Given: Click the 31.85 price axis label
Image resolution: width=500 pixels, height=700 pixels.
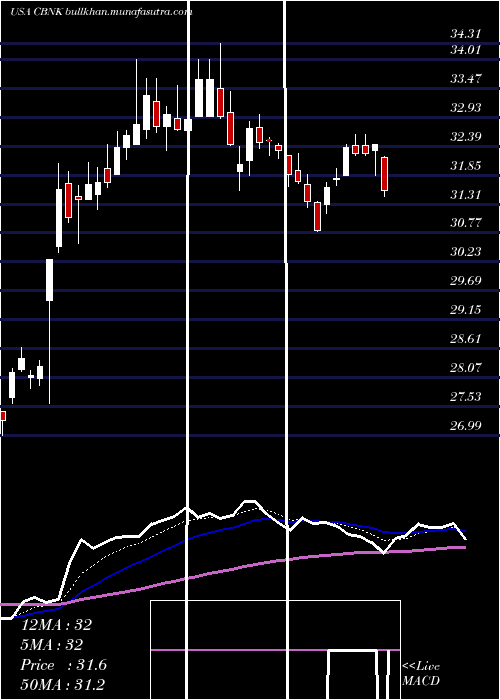Looking at the screenshot, I should pyautogui.click(x=466, y=166).
